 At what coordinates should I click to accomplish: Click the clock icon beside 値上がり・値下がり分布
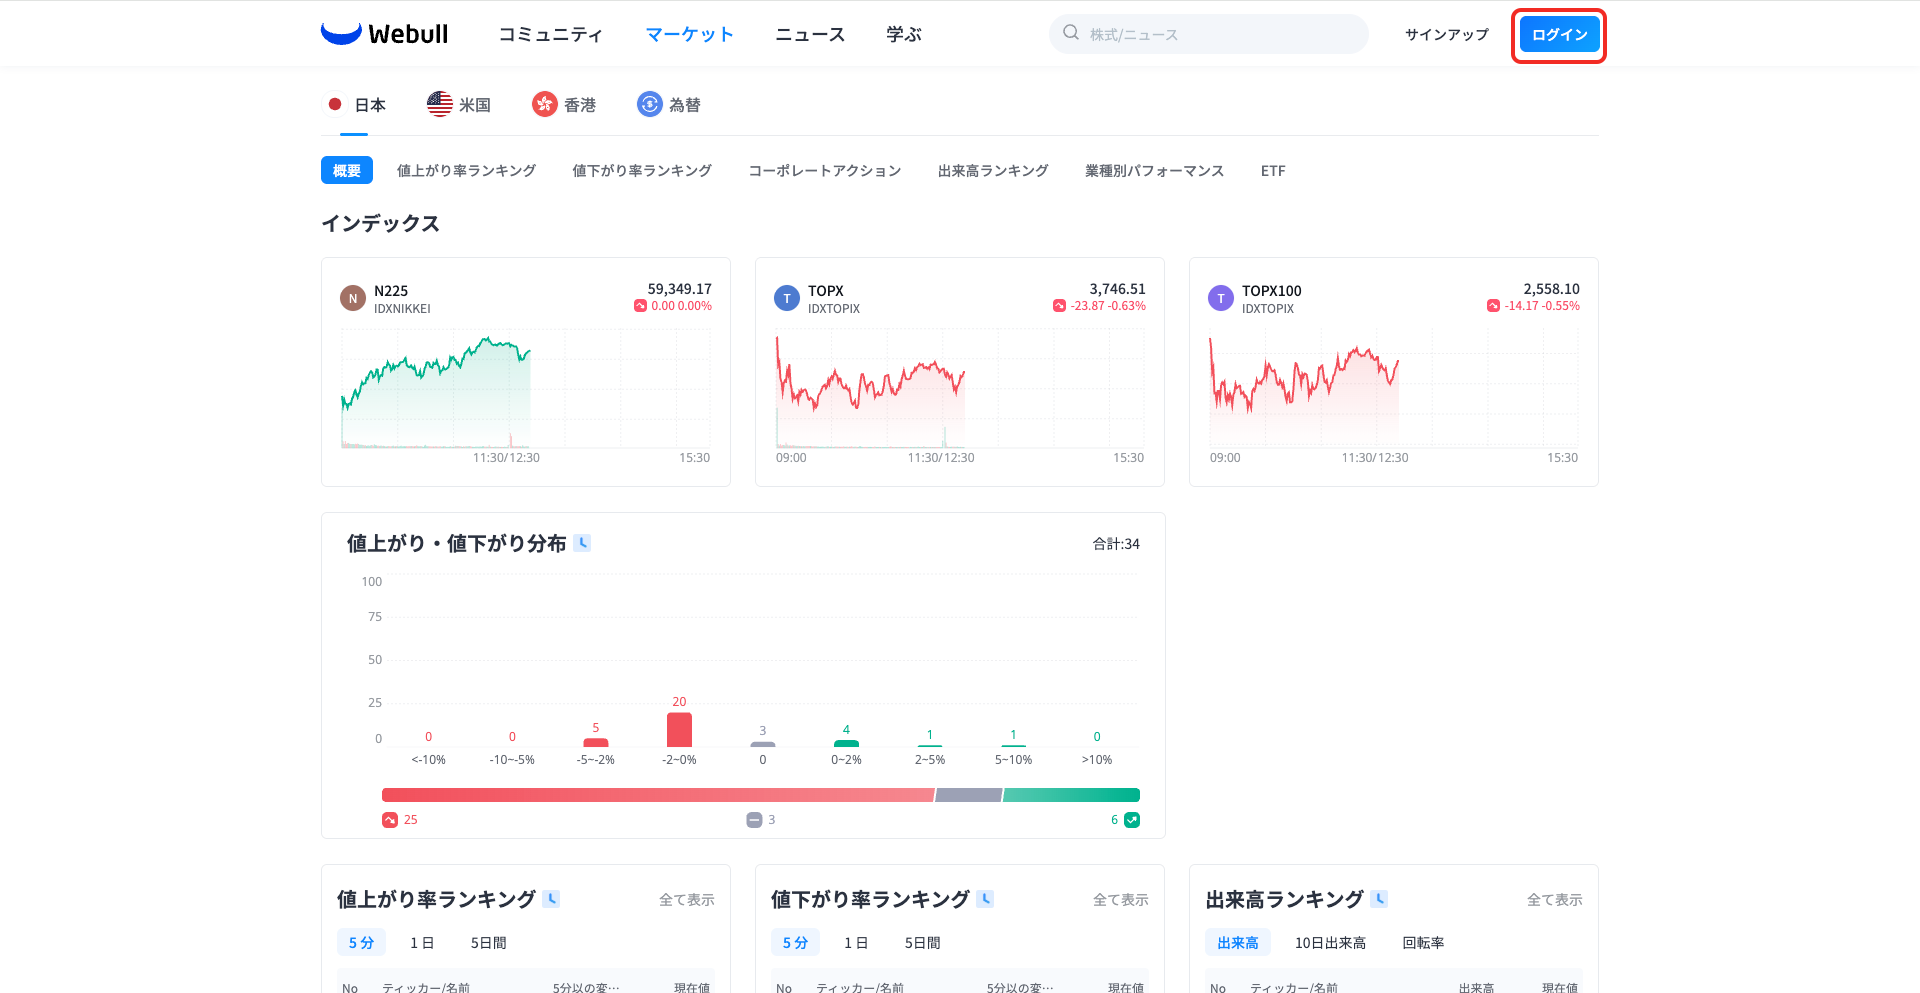pos(583,543)
